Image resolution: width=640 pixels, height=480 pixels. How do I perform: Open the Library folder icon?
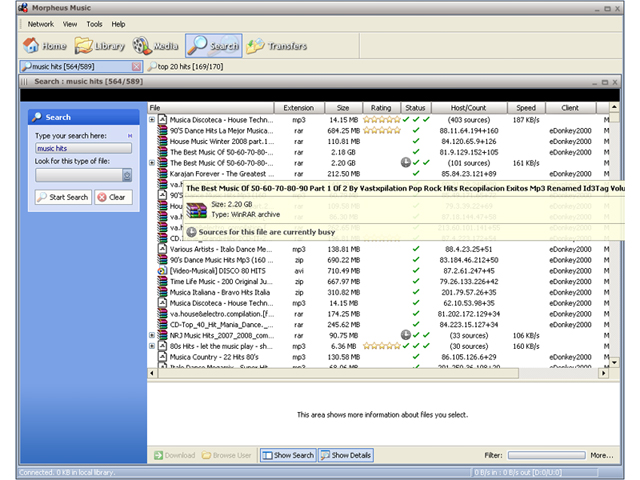[83, 45]
